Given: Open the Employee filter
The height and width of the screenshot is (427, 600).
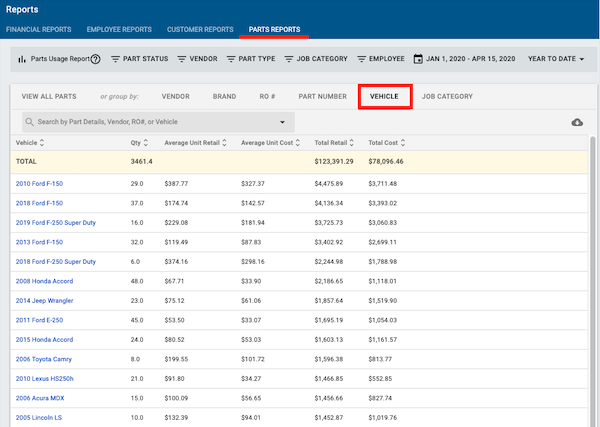Looking at the screenshot, I should point(381,59).
